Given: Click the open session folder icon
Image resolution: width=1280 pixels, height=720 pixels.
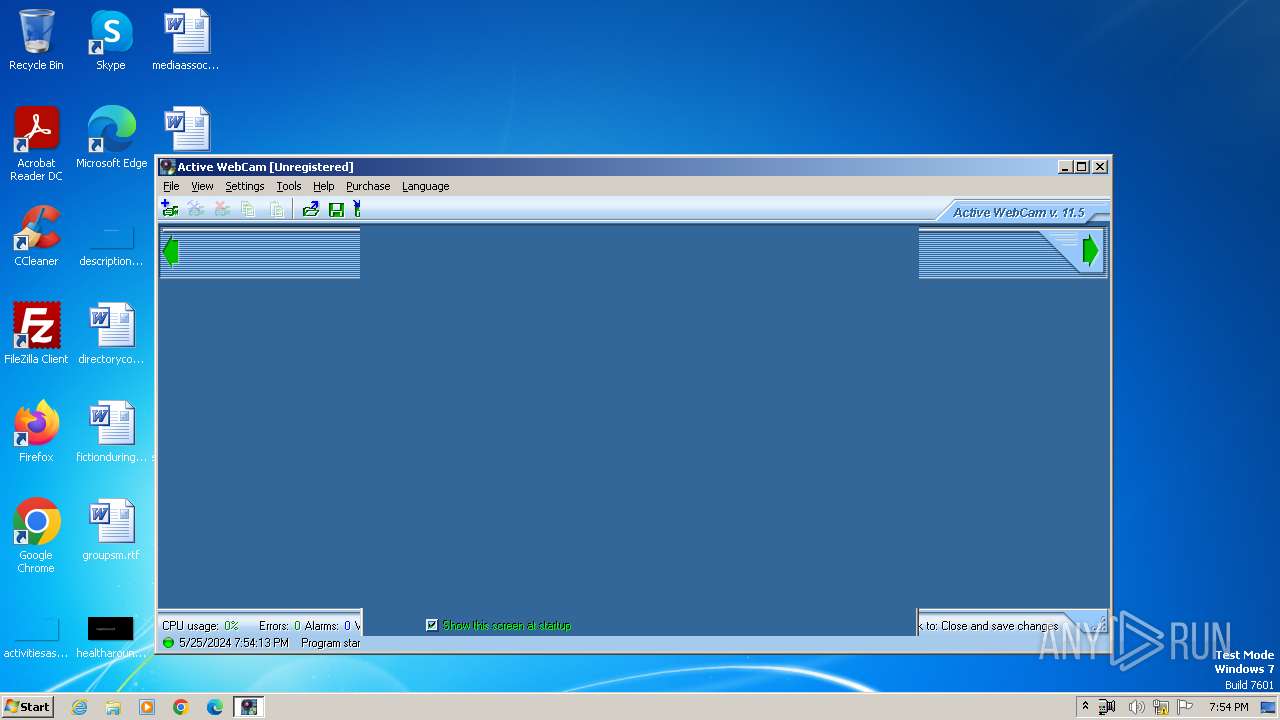Looking at the screenshot, I should pos(310,209).
